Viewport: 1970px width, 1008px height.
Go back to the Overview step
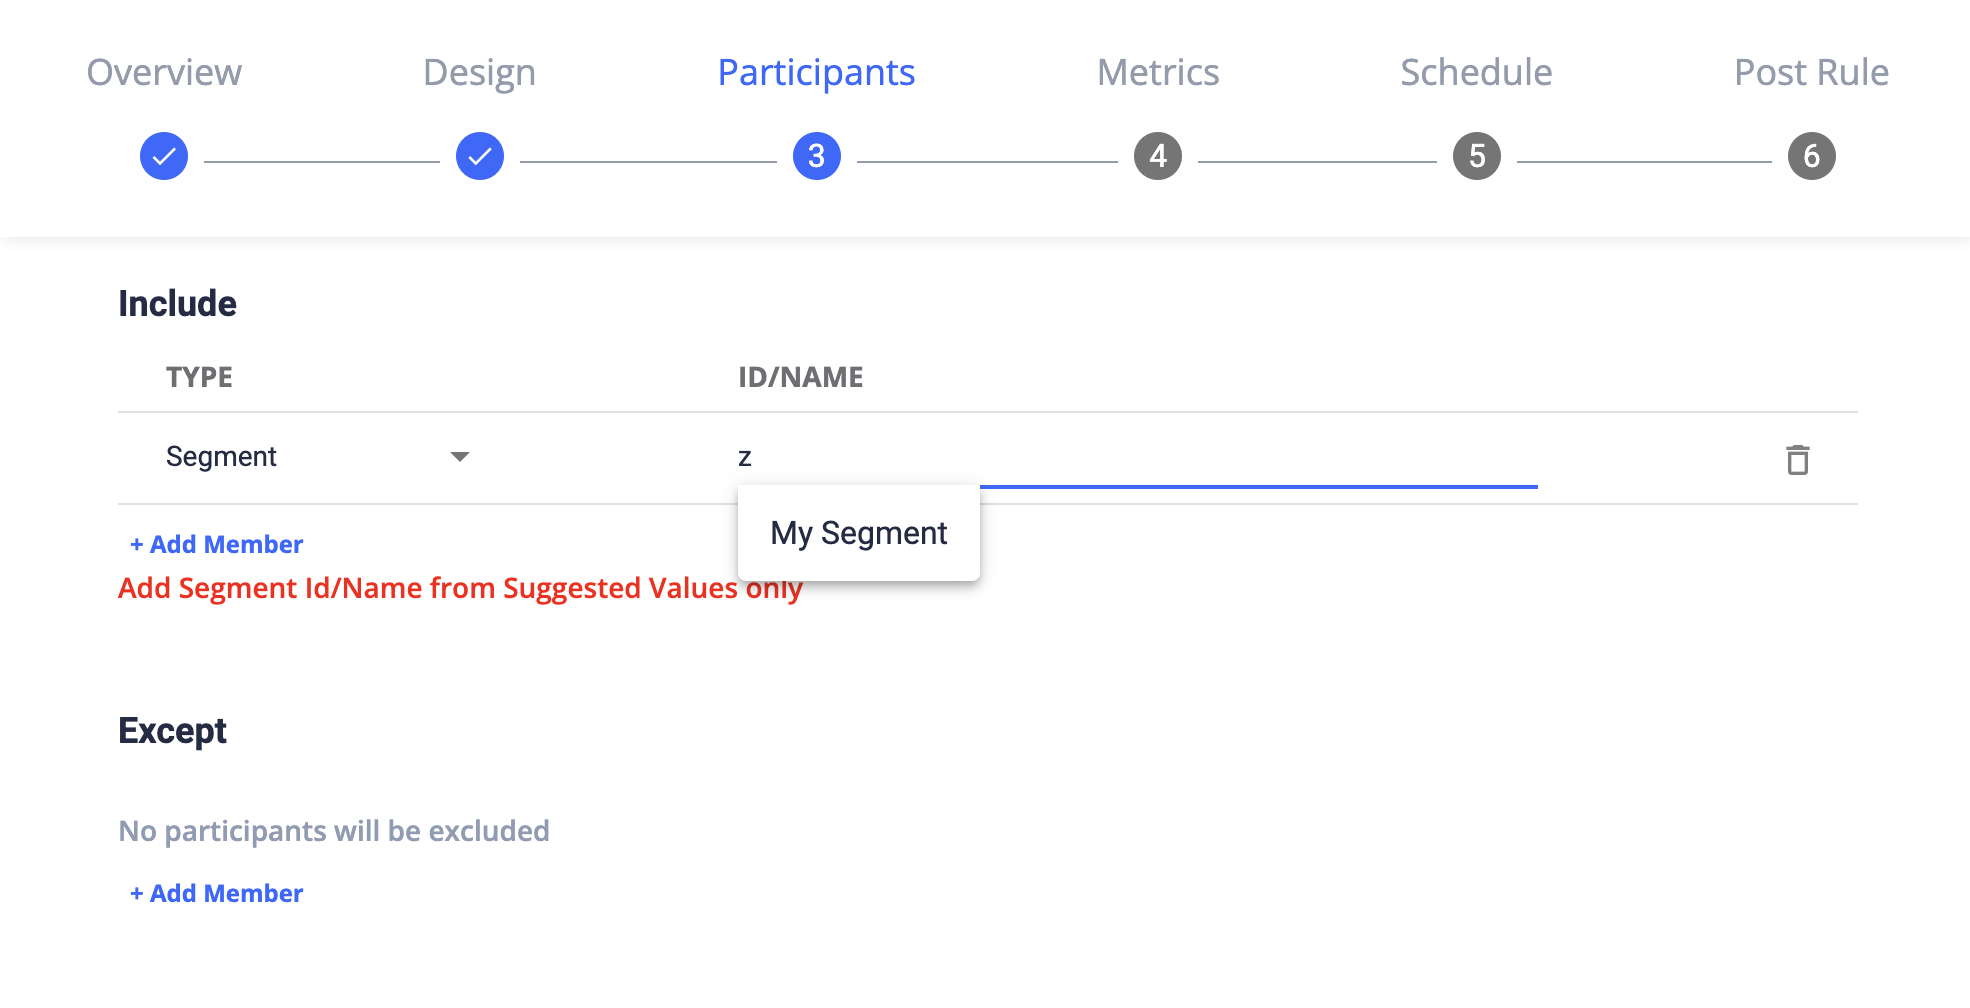click(x=163, y=72)
